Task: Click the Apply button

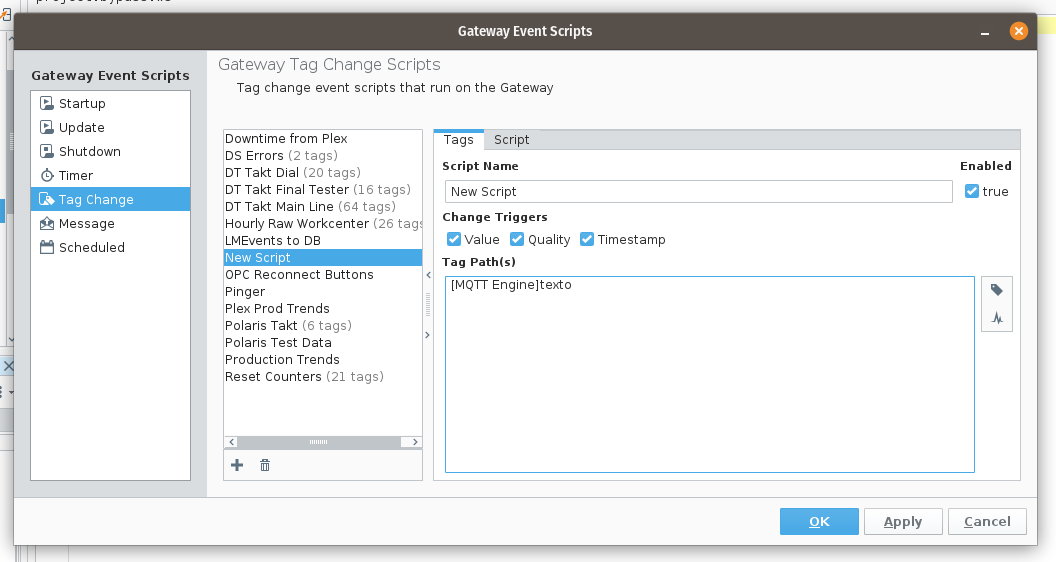Action: coord(903,521)
